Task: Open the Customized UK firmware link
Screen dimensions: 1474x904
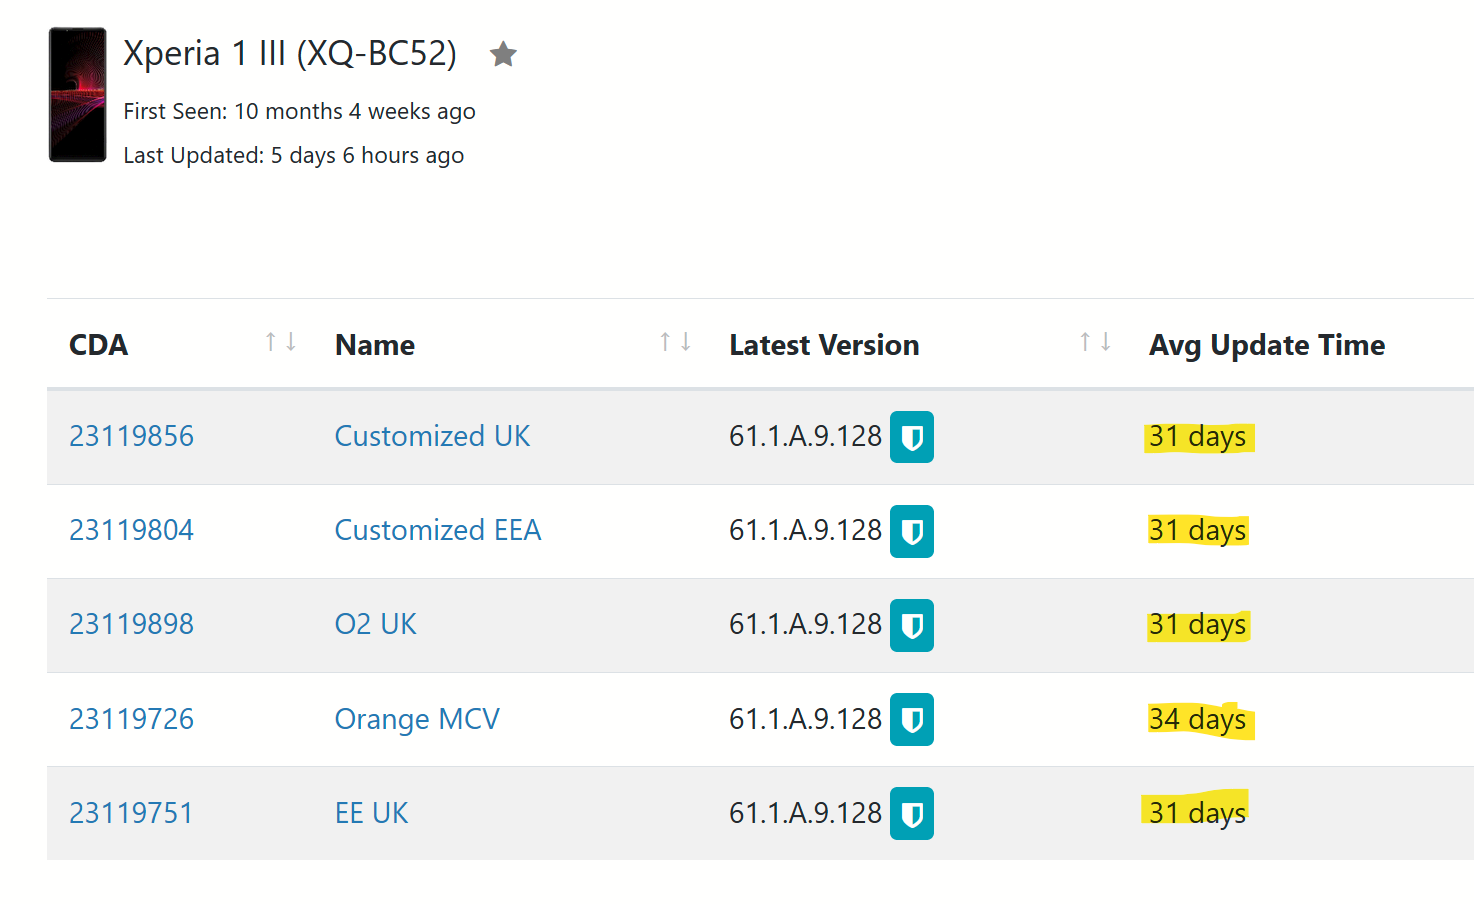Action: click(432, 436)
